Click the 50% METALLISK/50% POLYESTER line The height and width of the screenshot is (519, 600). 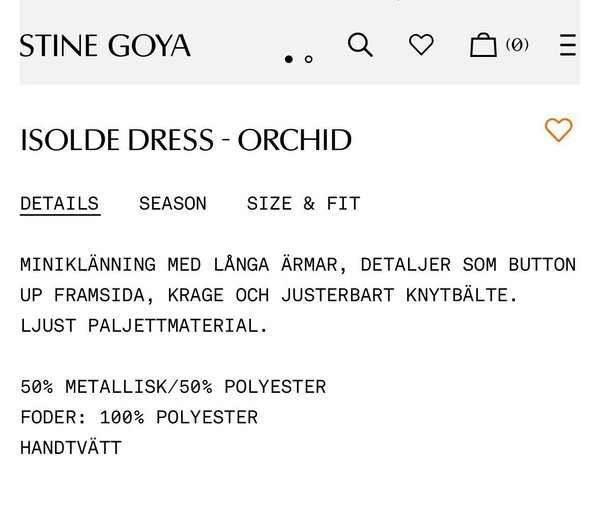173,387
